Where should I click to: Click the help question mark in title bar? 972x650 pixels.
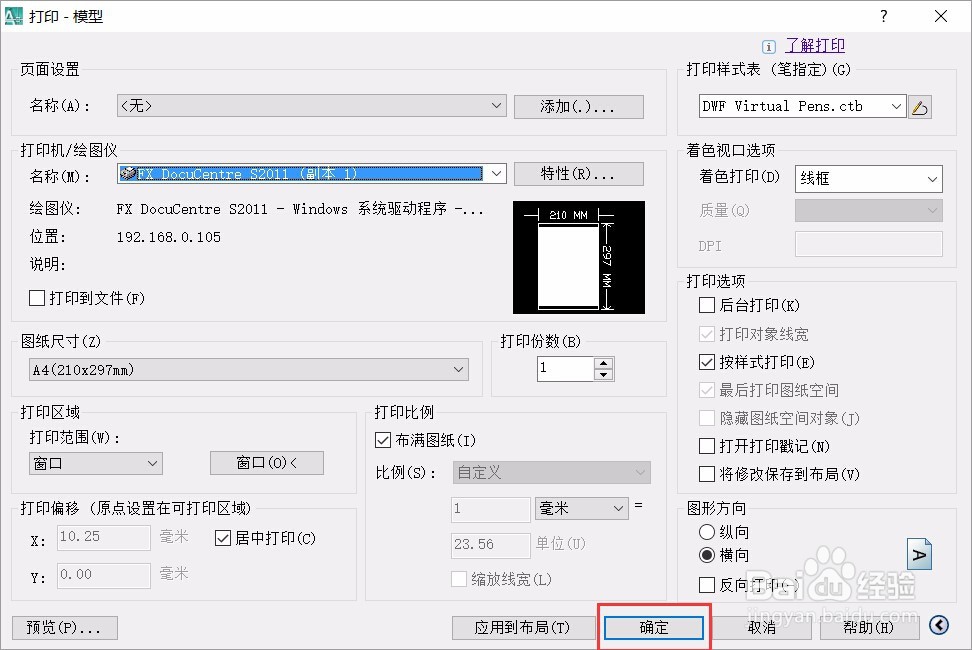(883, 16)
